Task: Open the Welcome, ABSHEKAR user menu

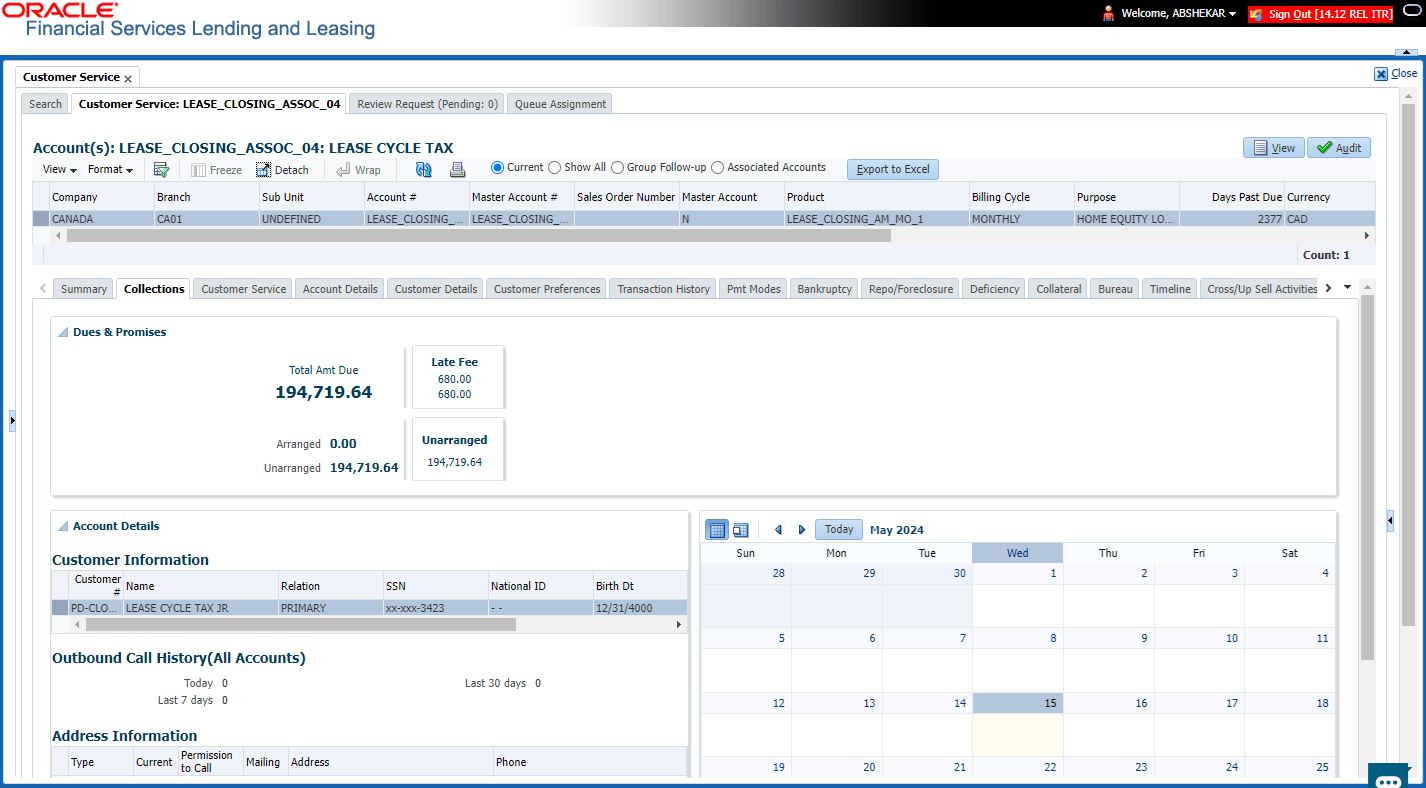Action: pyautogui.click(x=1179, y=14)
